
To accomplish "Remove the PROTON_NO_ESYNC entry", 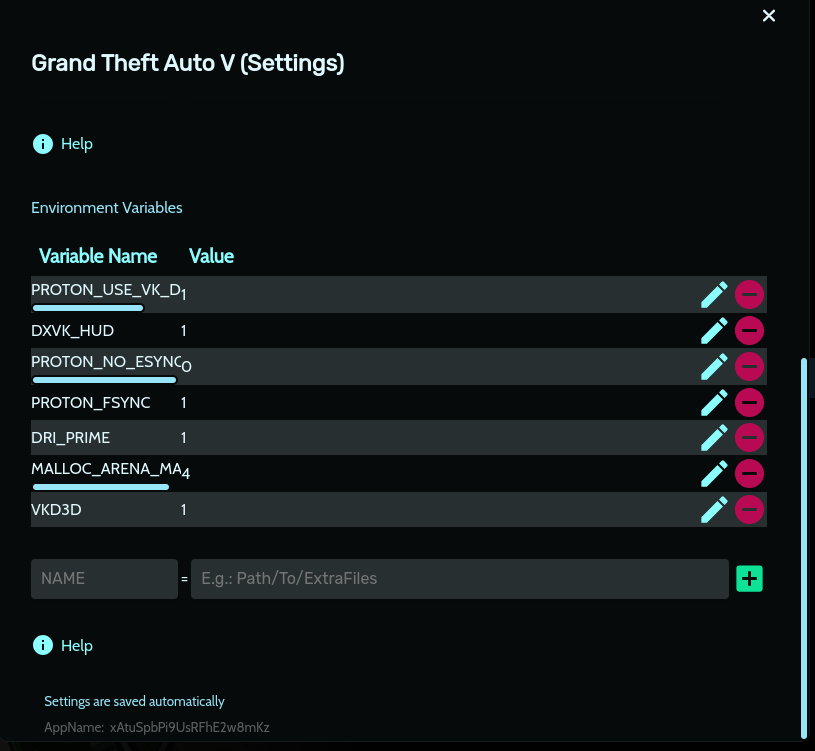I will [750, 366].
